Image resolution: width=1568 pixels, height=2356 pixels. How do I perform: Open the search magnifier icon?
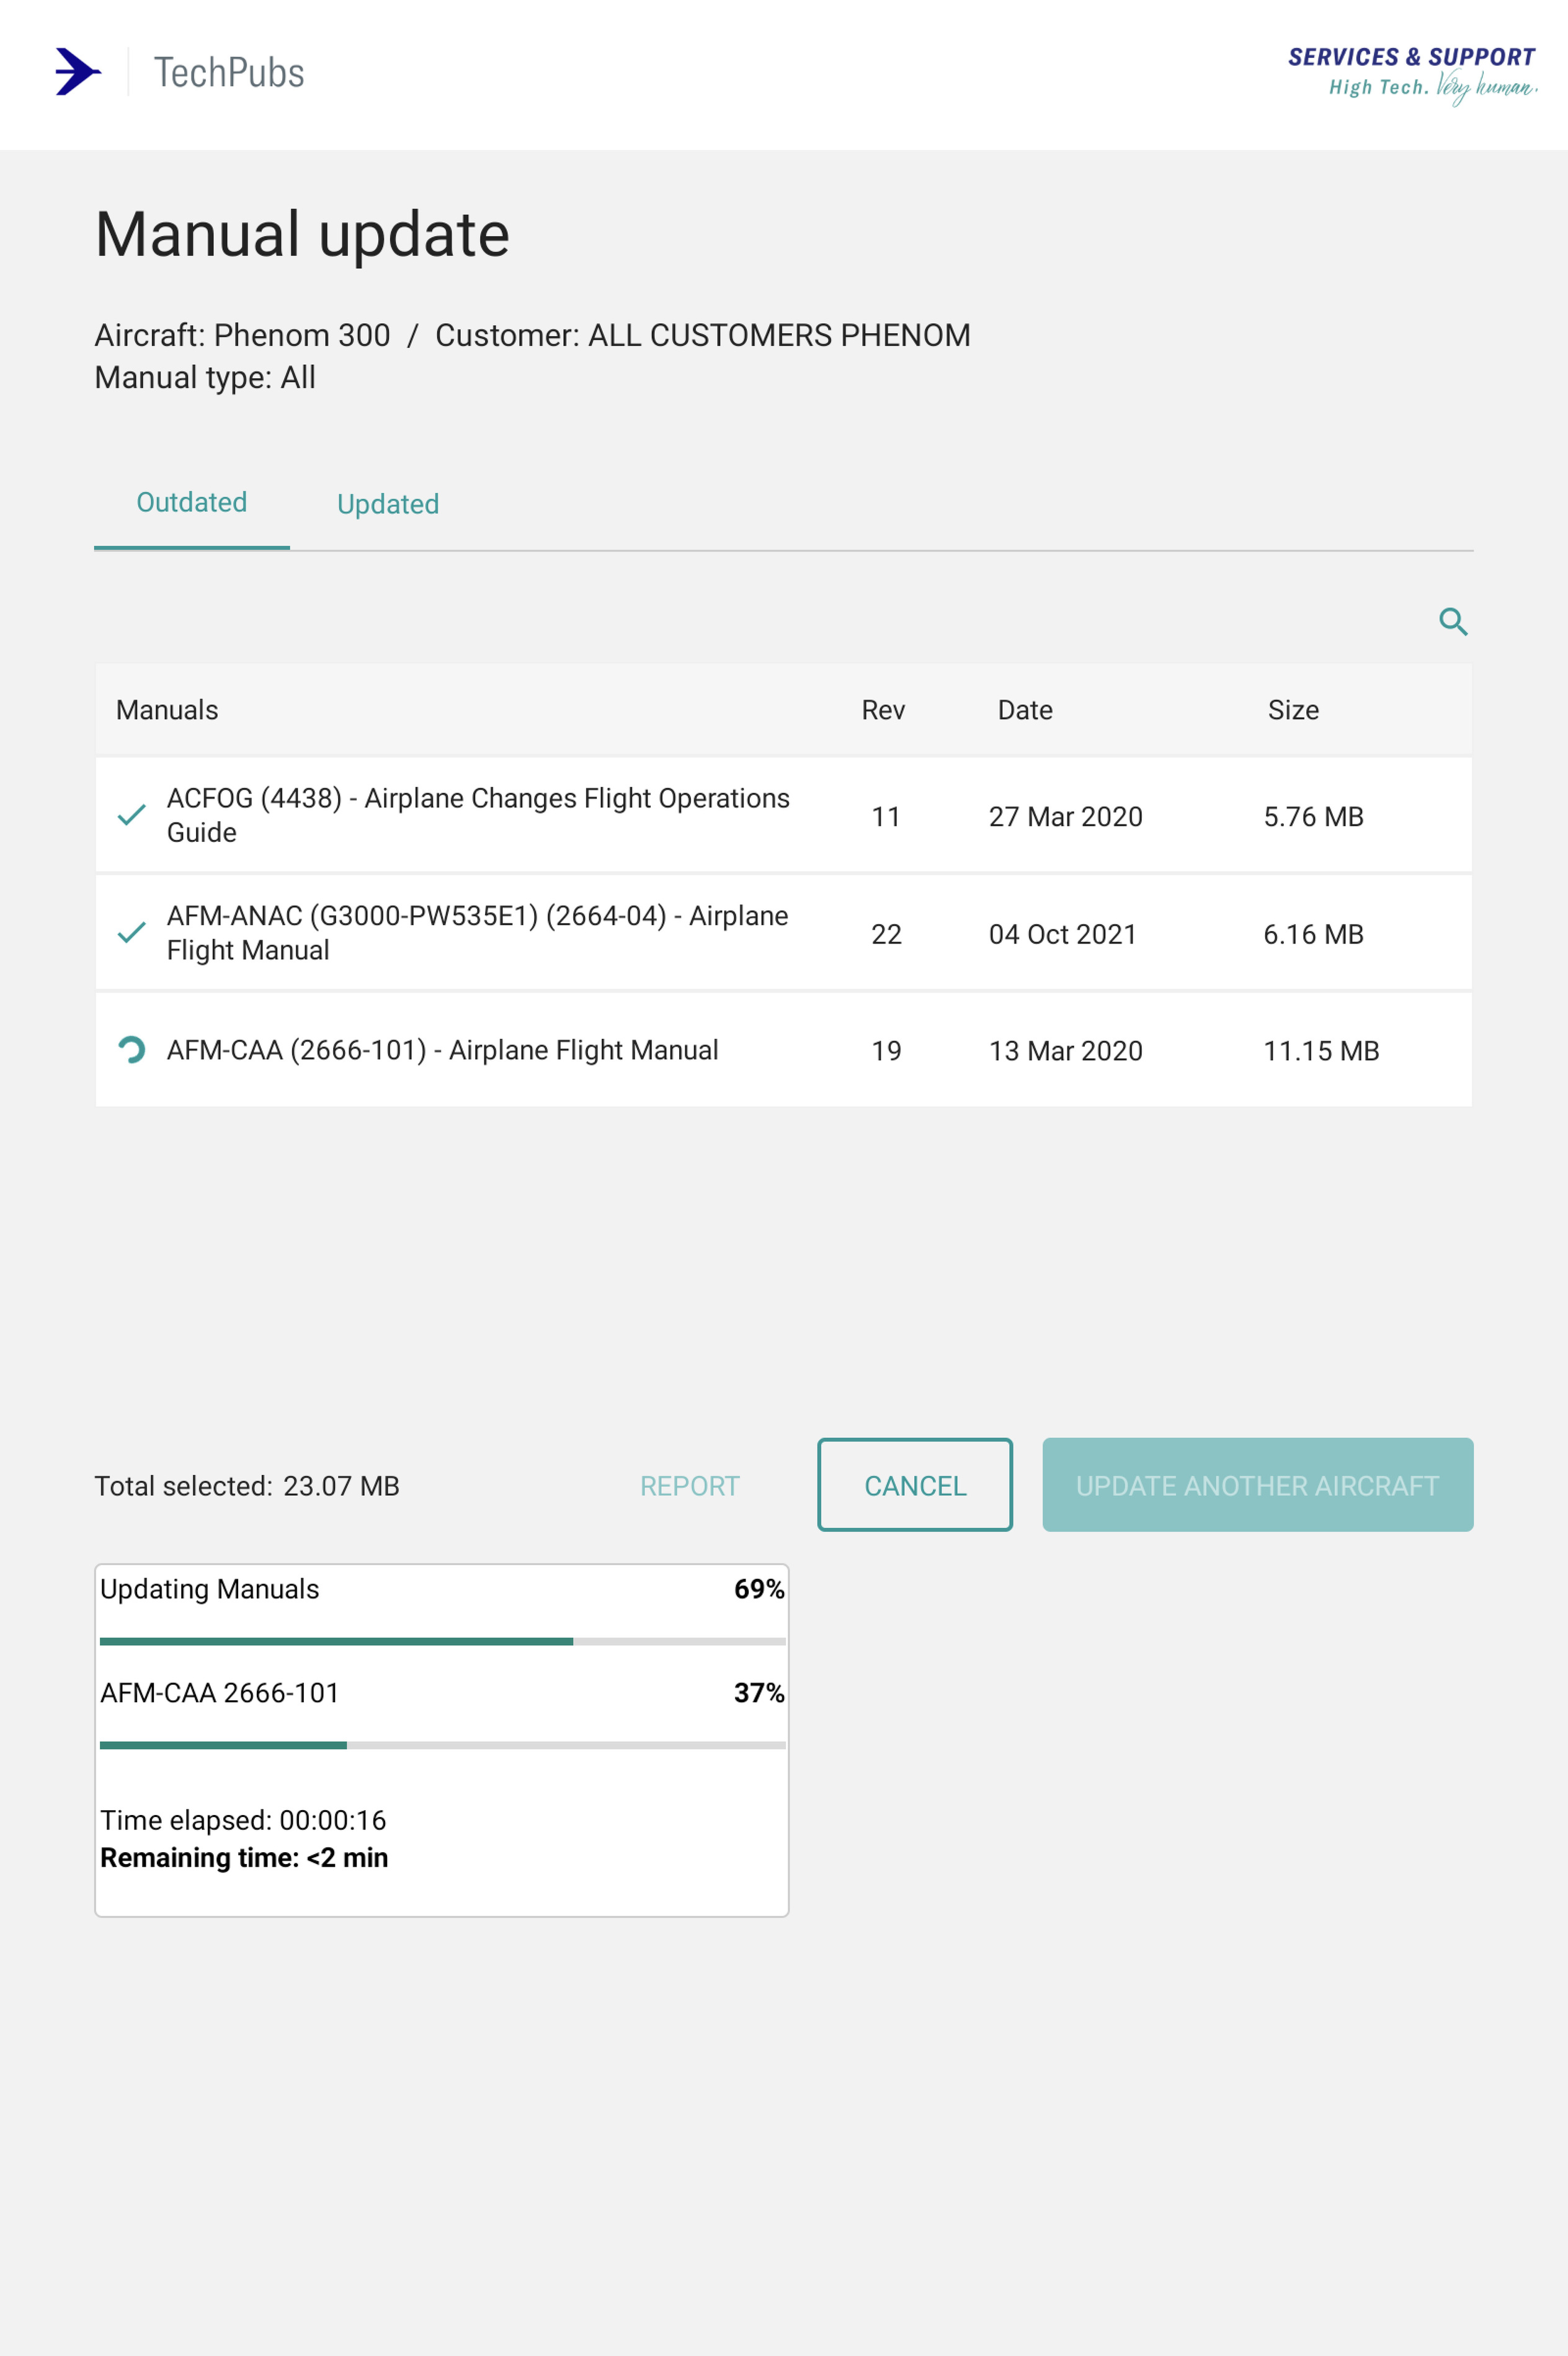click(x=1453, y=622)
